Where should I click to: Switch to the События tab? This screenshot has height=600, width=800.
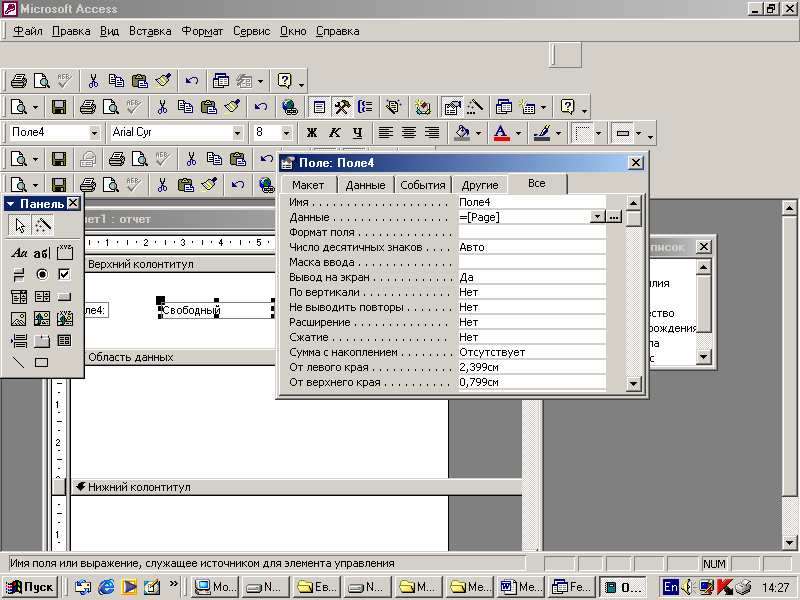[422, 185]
